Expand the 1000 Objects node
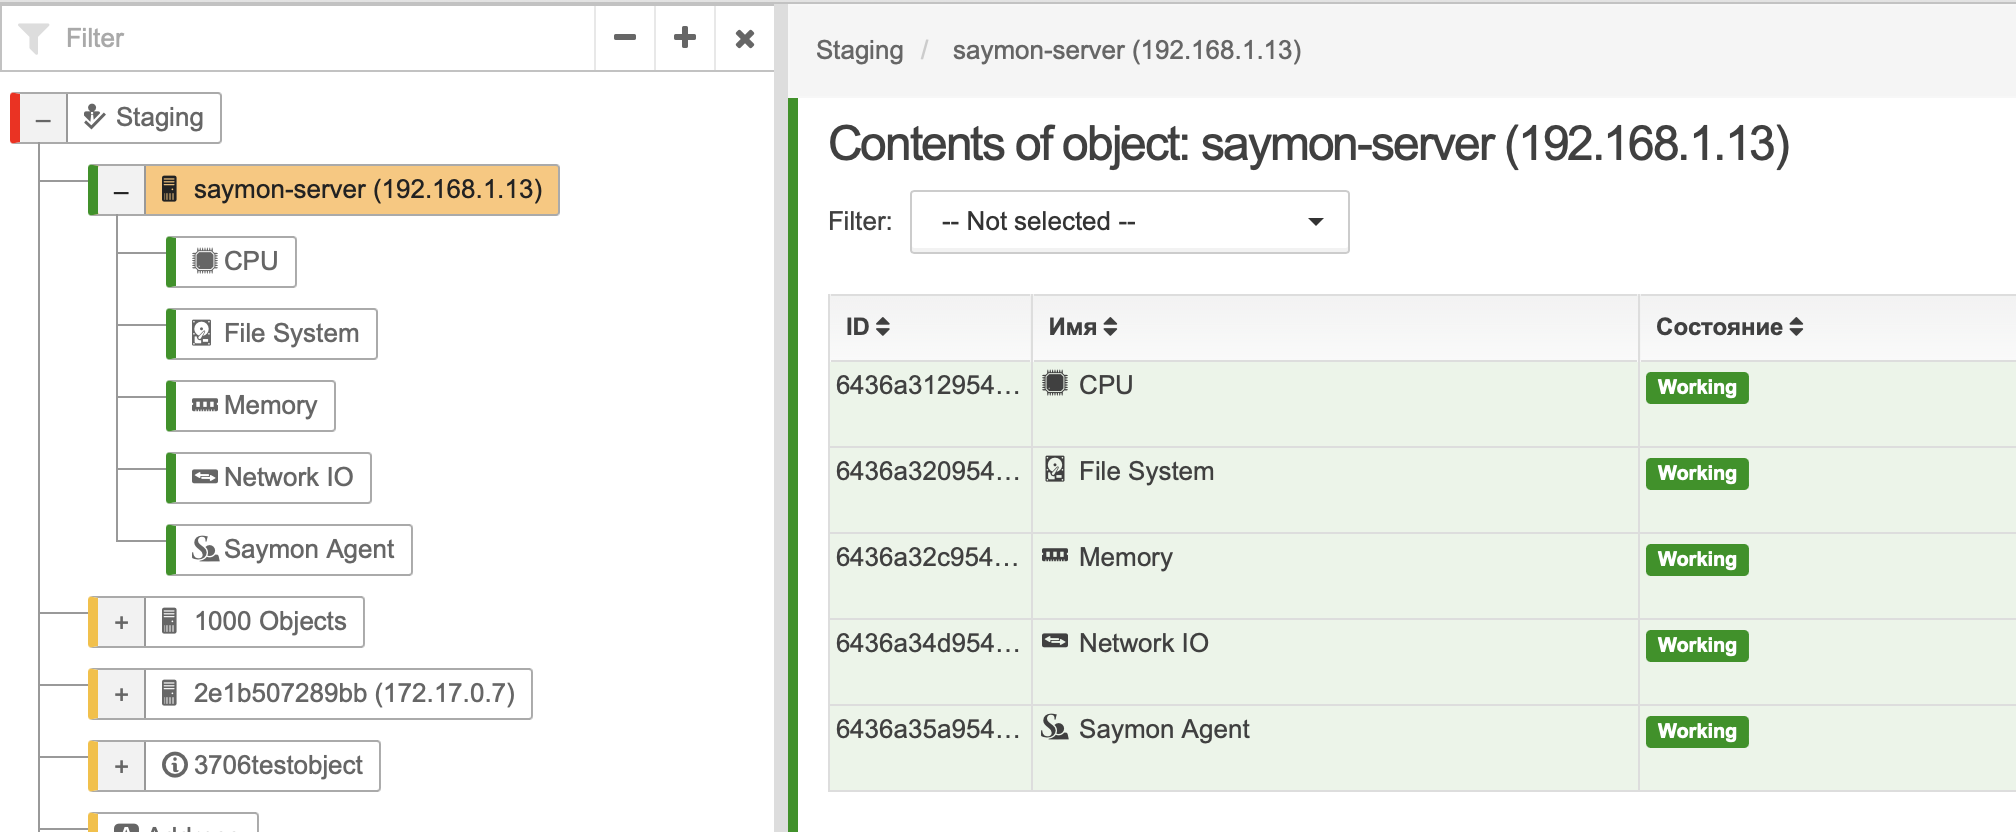This screenshot has height=832, width=2016. tap(121, 622)
